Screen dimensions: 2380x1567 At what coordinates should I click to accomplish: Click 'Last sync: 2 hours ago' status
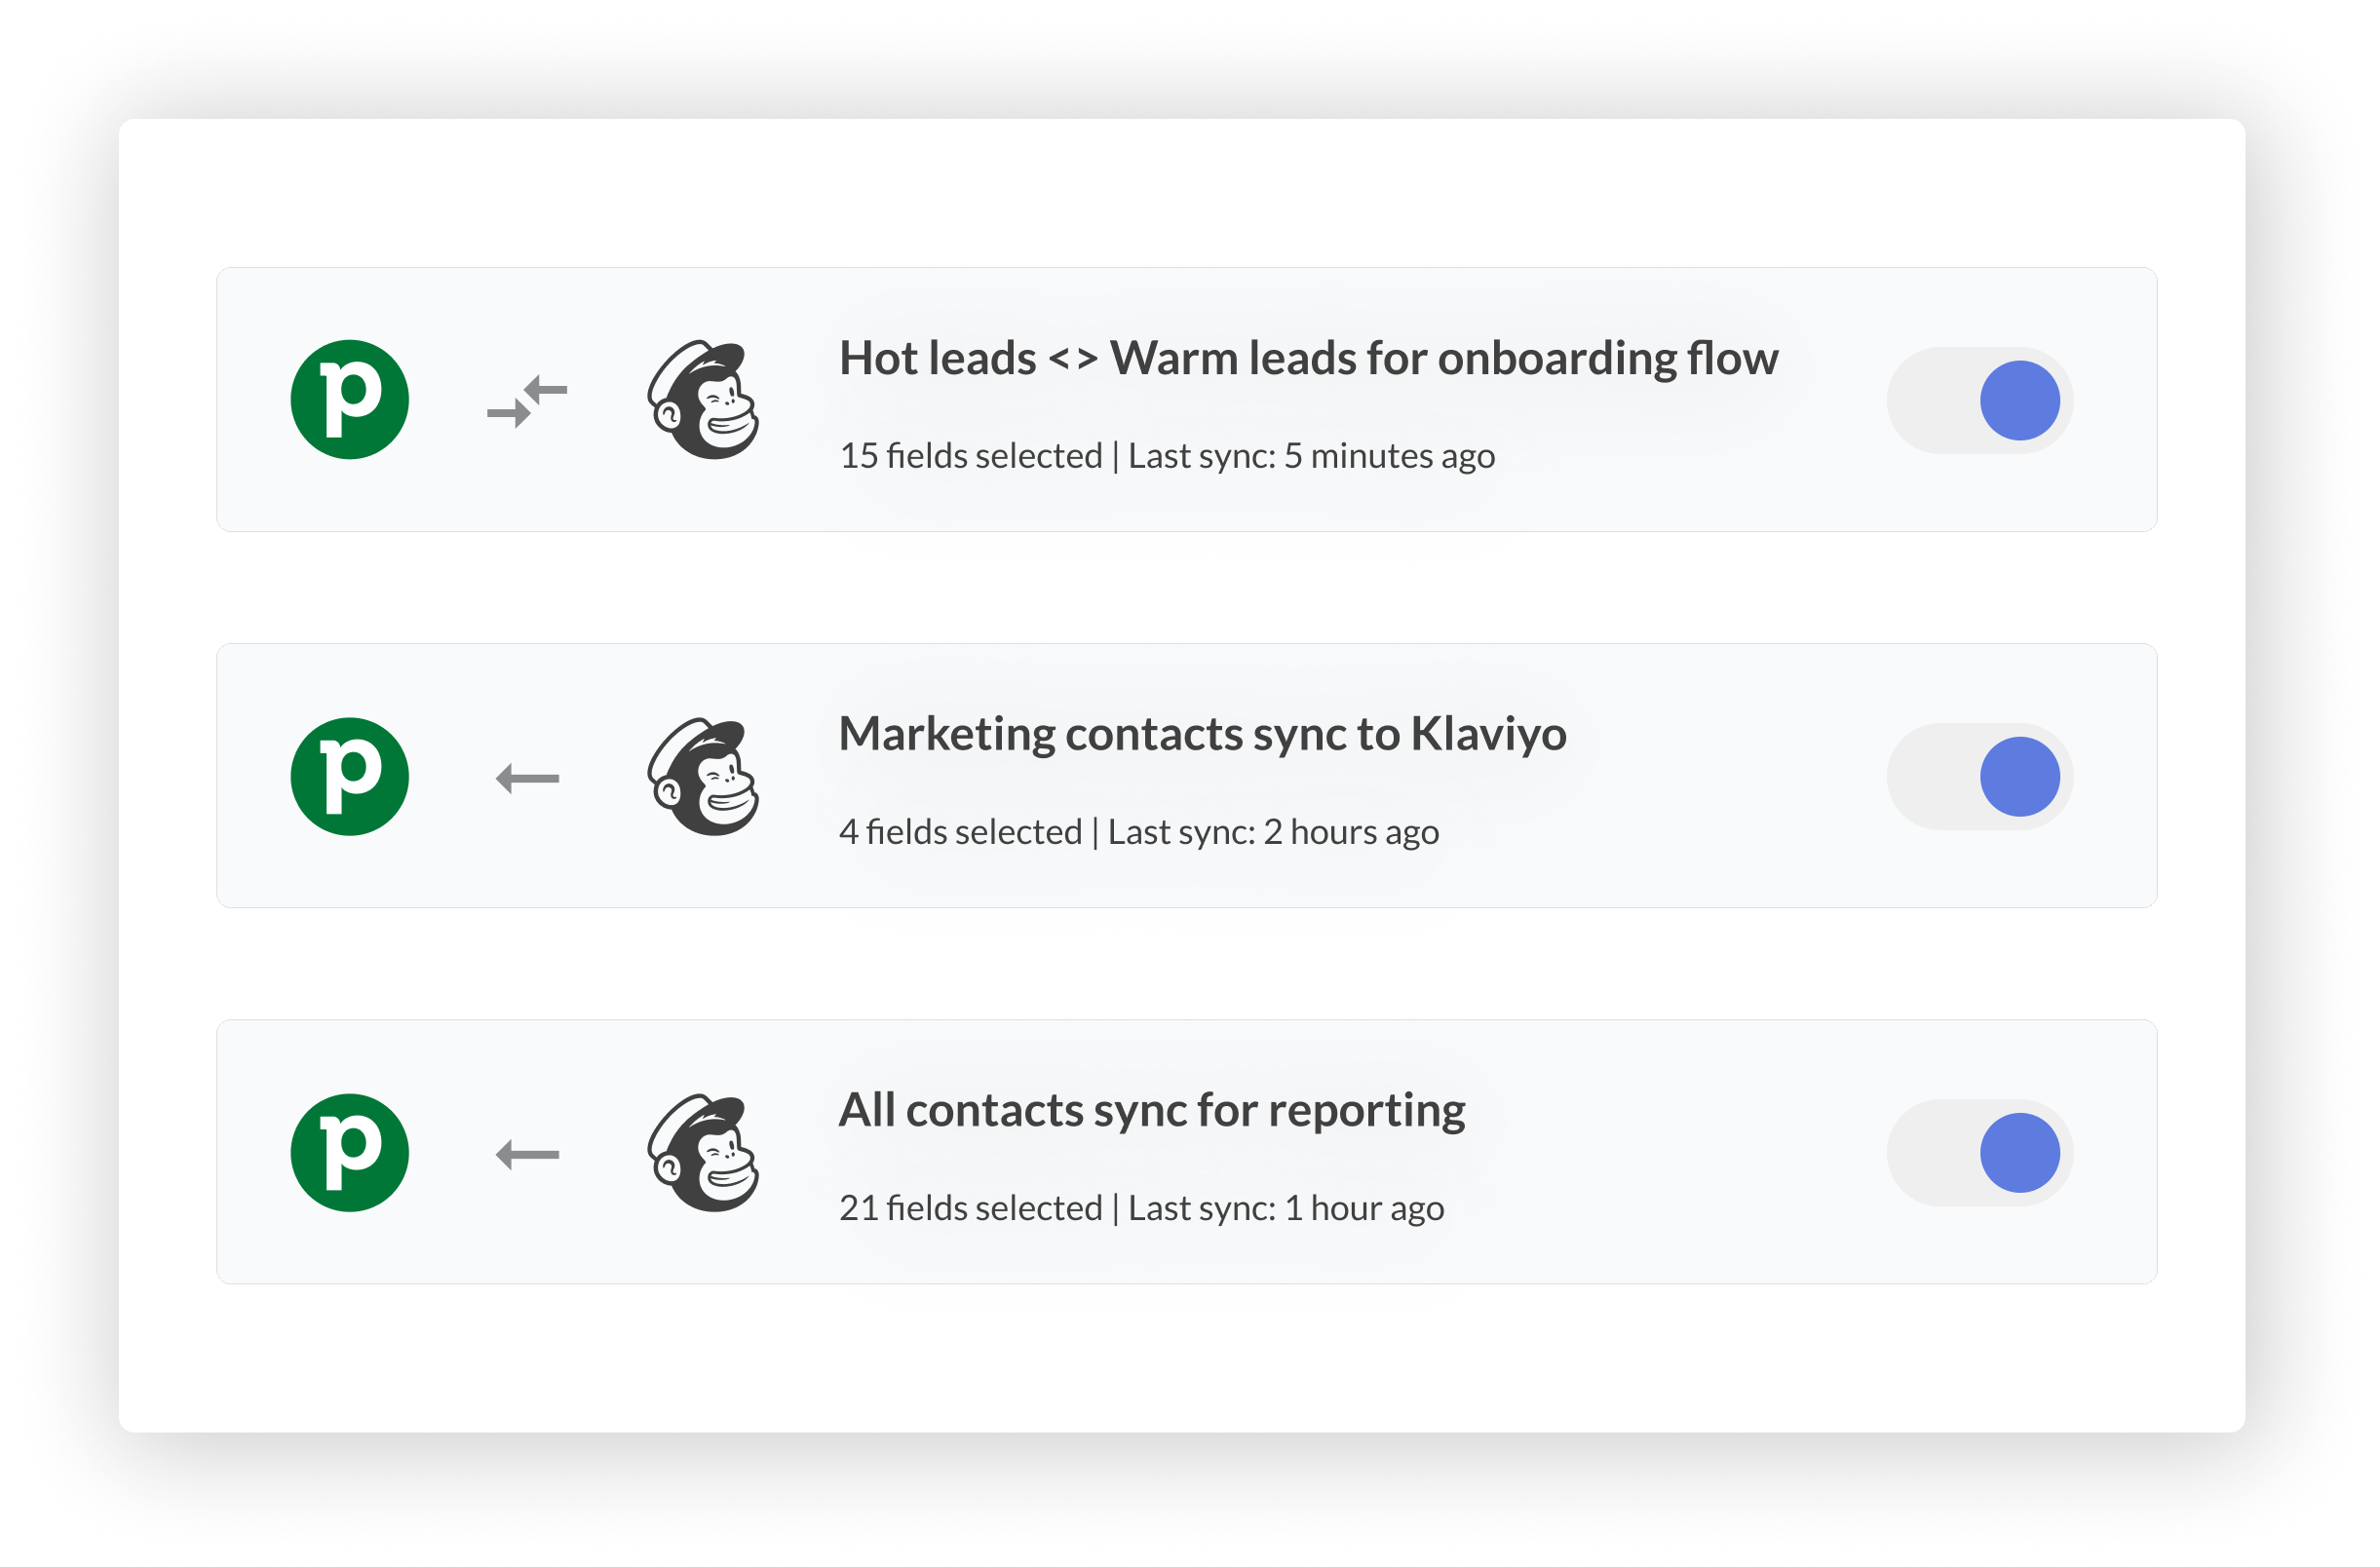pos(1272,832)
